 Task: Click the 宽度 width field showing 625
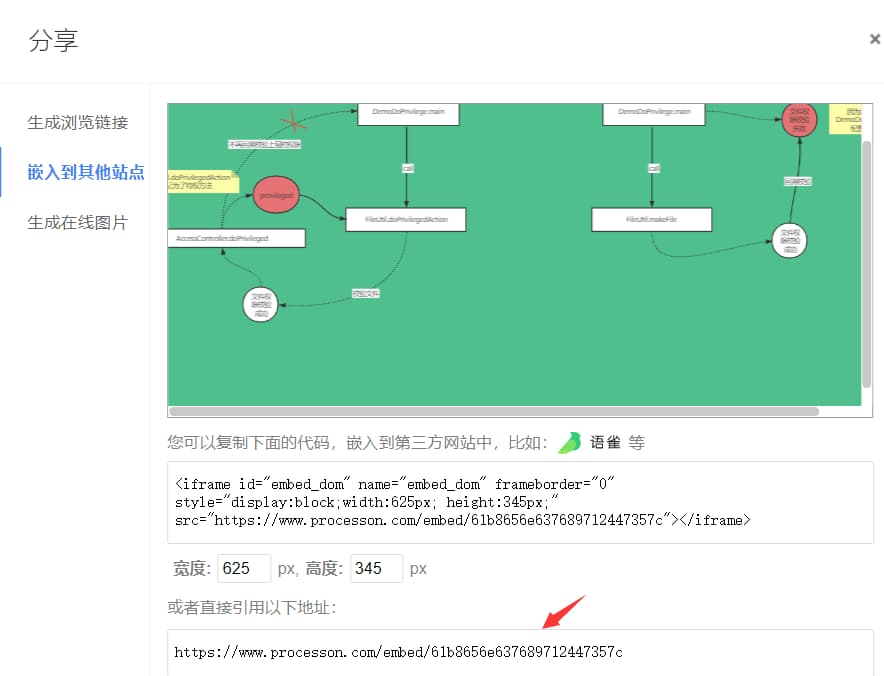click(244, 568)
